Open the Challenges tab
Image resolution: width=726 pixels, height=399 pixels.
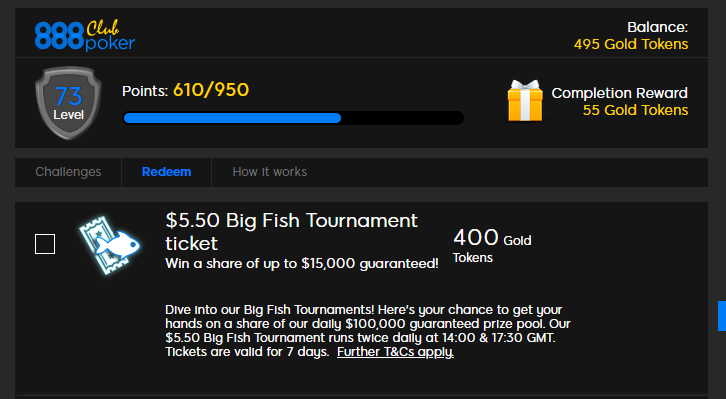68,172
